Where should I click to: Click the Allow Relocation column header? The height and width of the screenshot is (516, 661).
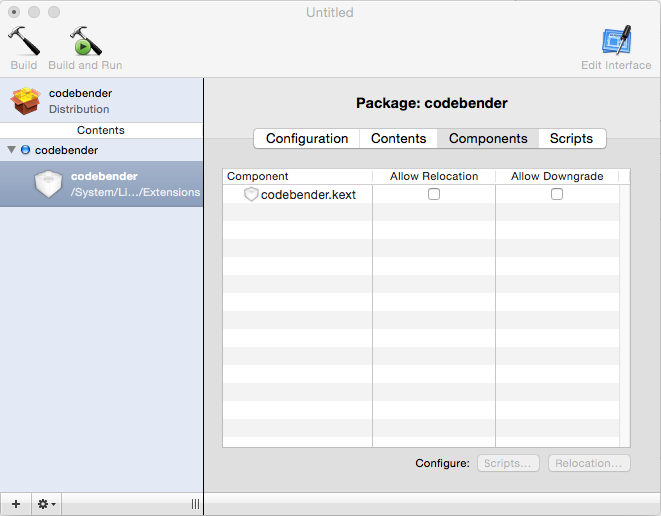[x=434, y=176]
